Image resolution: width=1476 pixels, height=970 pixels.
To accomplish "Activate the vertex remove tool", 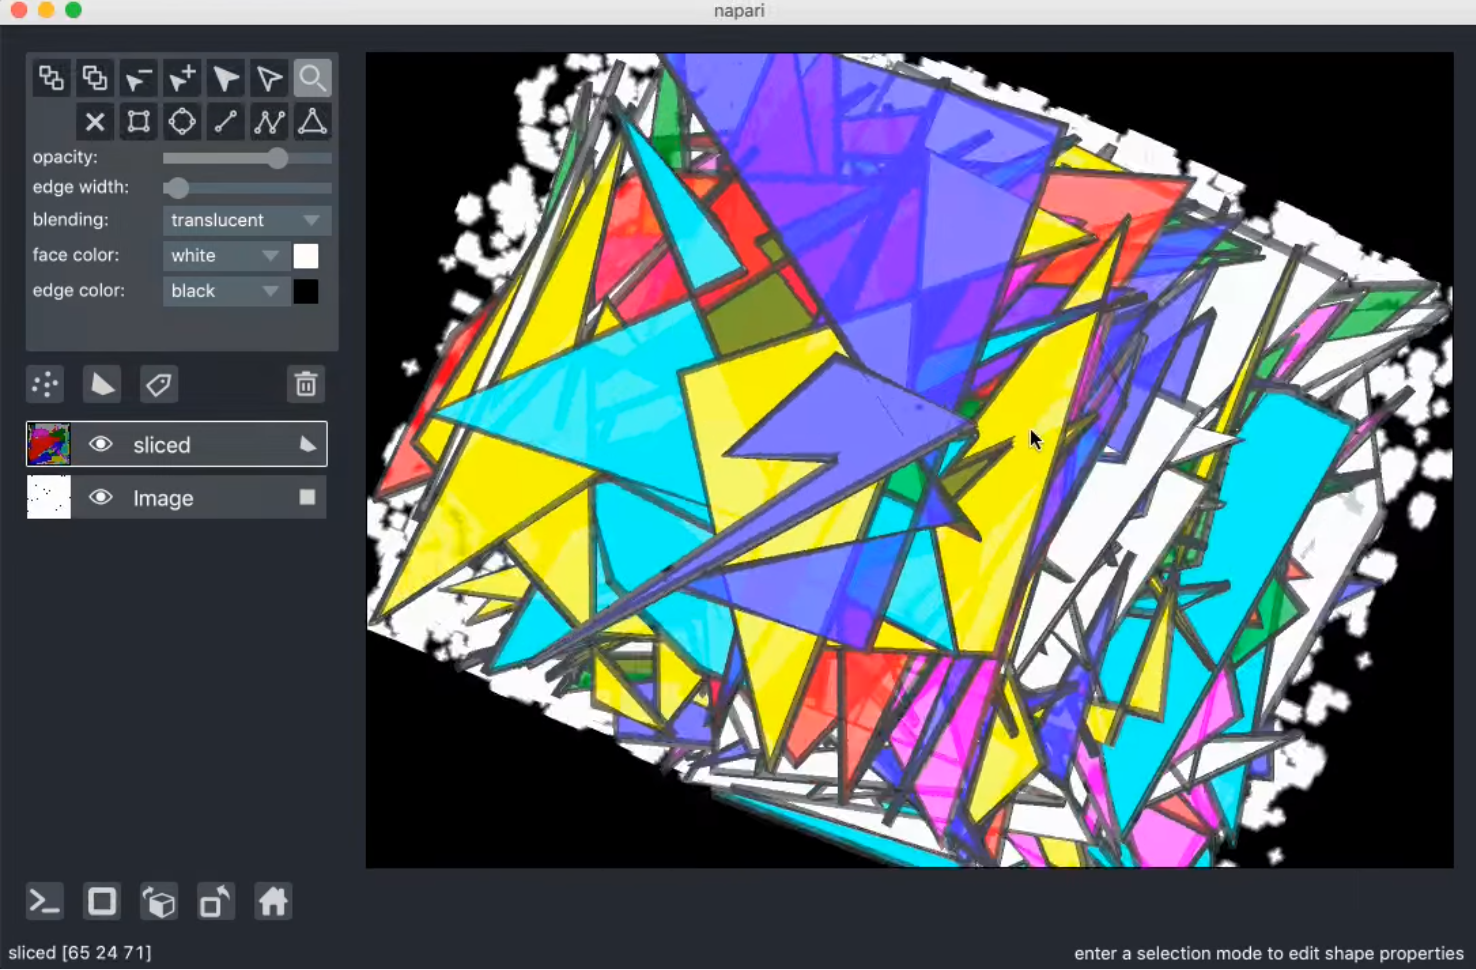I will coord(138,78).
